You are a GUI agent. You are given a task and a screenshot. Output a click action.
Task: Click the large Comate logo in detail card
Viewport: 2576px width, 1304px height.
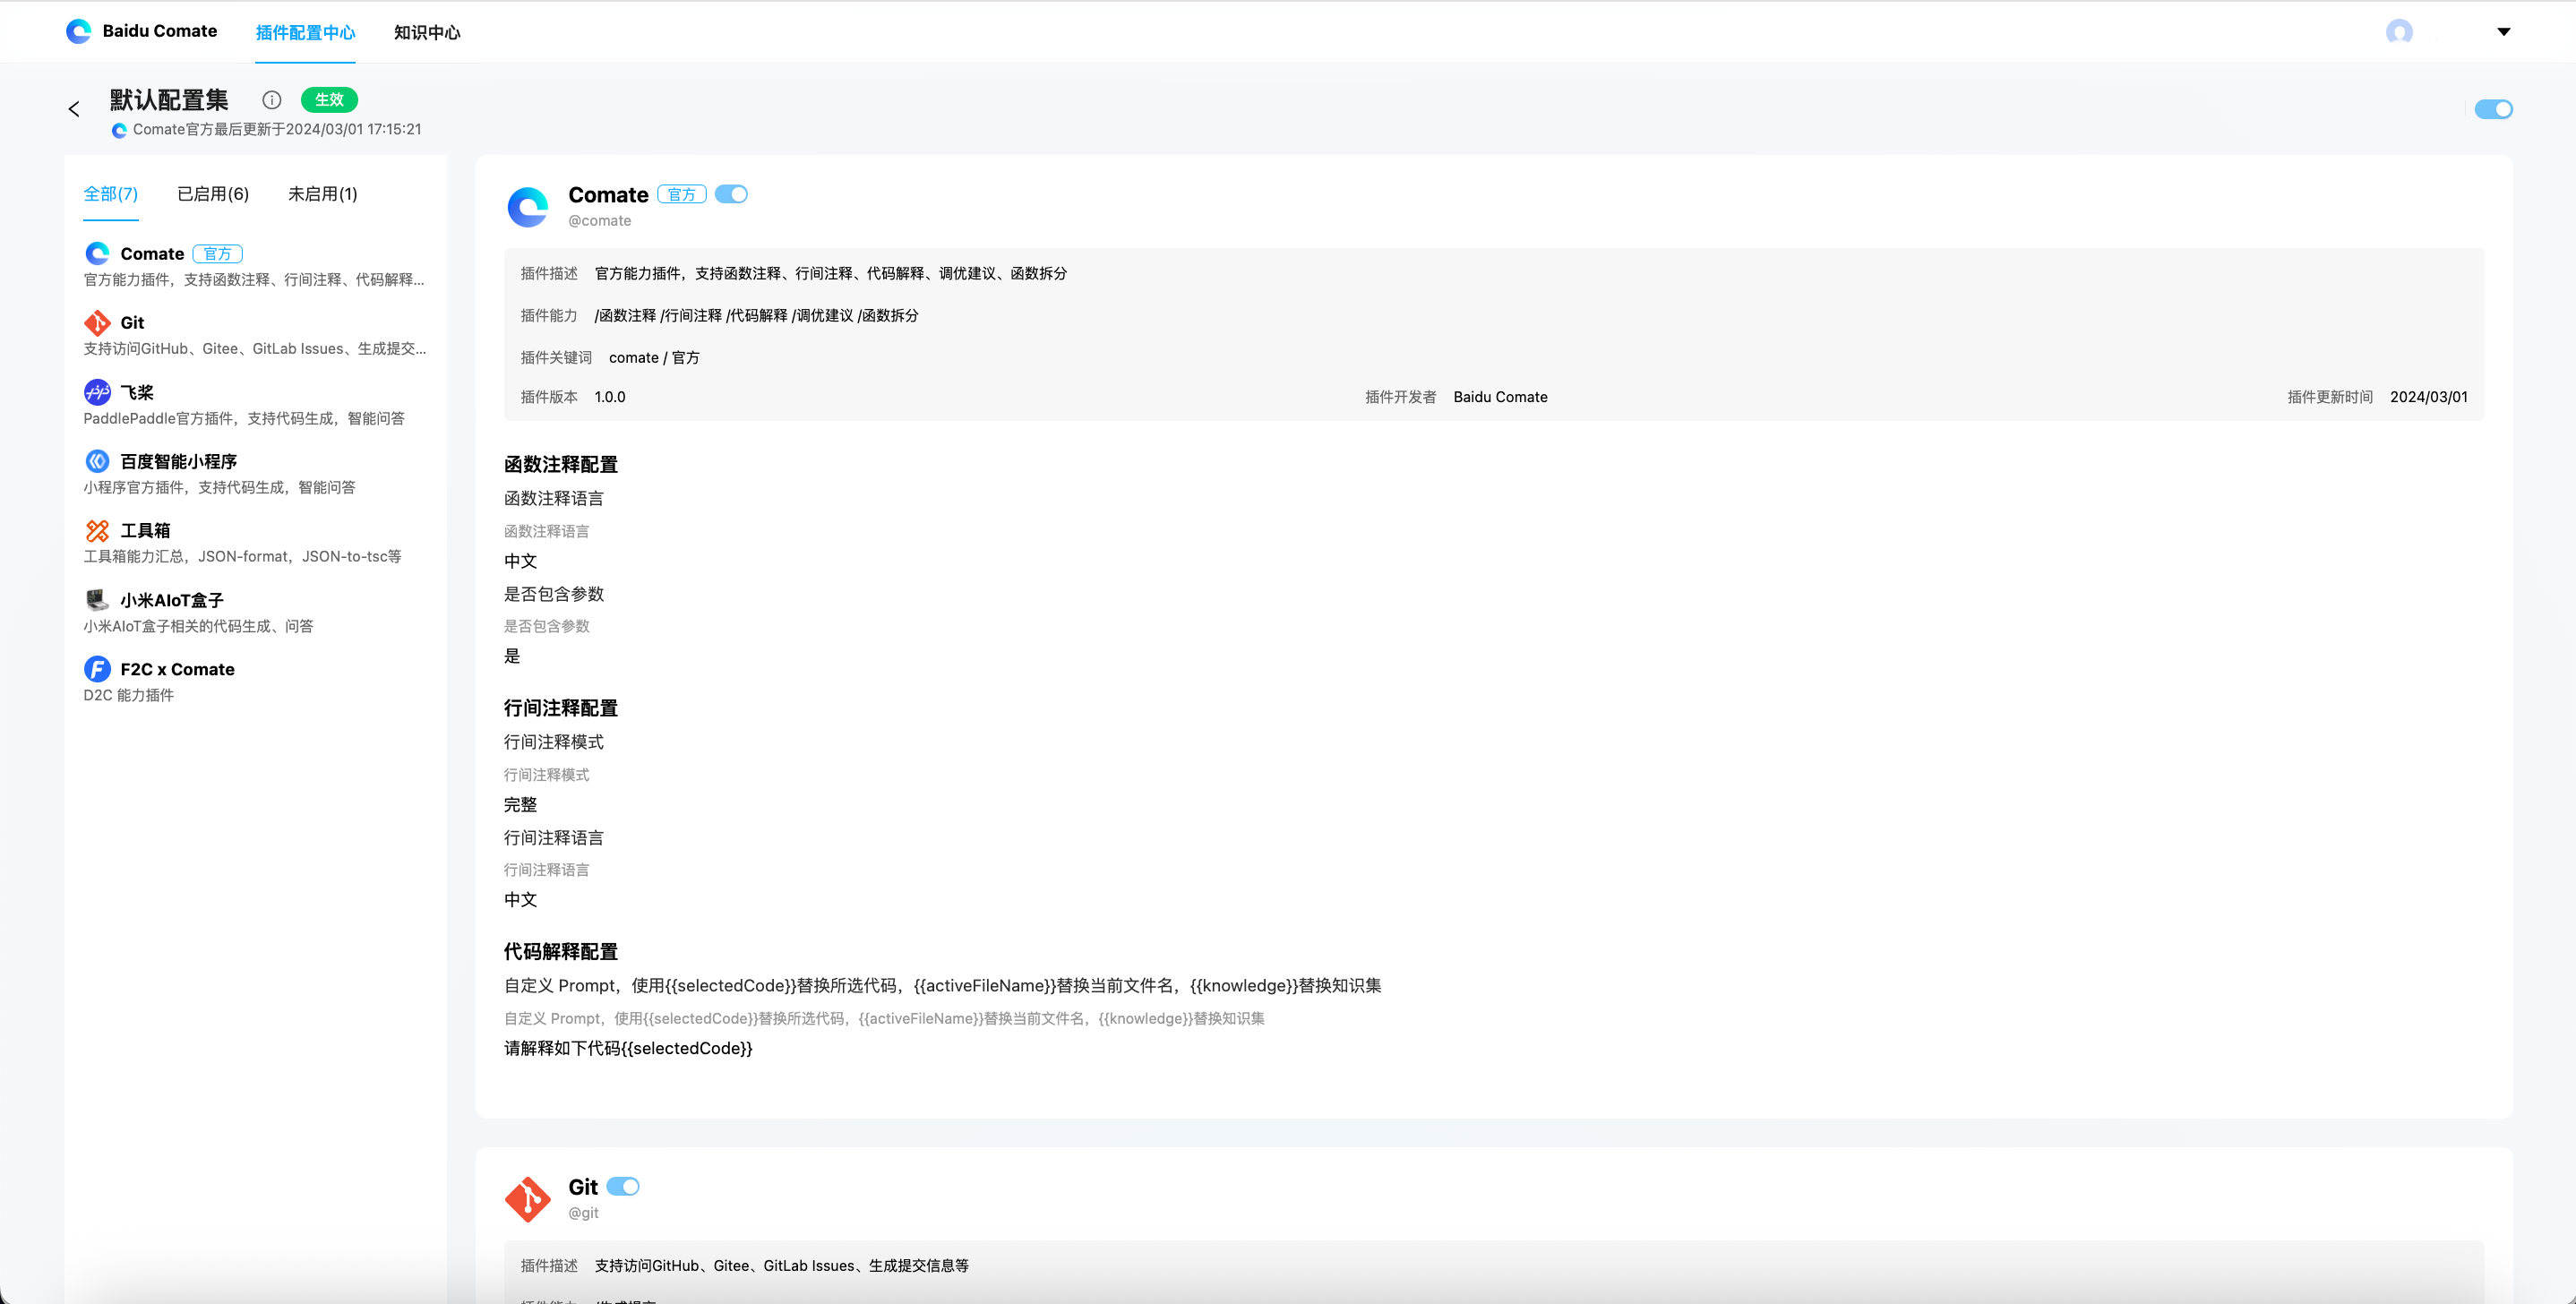point(528,207)
